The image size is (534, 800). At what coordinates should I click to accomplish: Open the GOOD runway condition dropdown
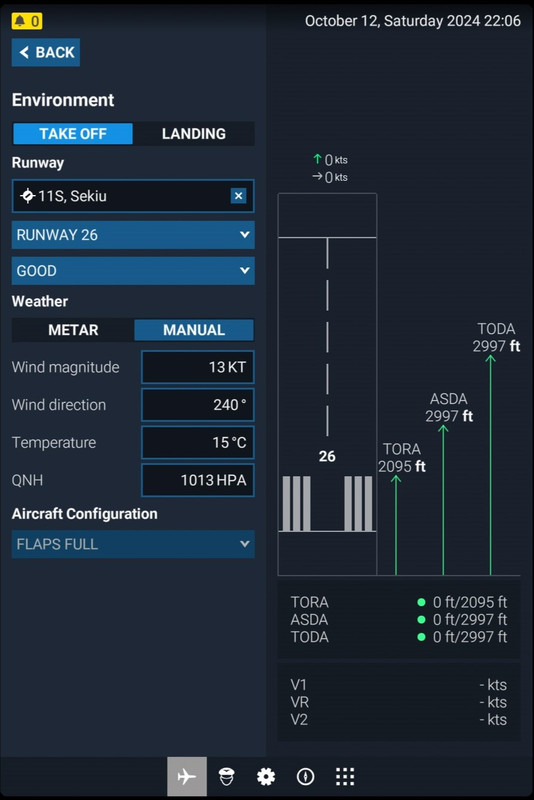pyautogui.click(x=133, y=270)
